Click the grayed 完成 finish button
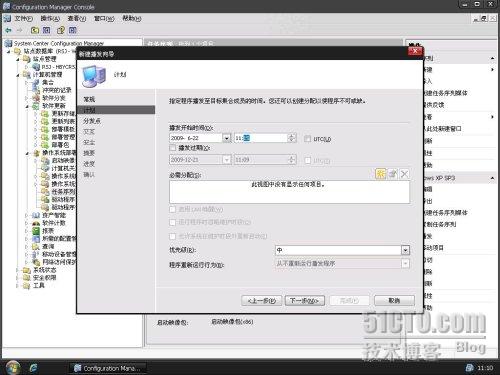This screenshot has width=500, height=375. tap(349, 301)
